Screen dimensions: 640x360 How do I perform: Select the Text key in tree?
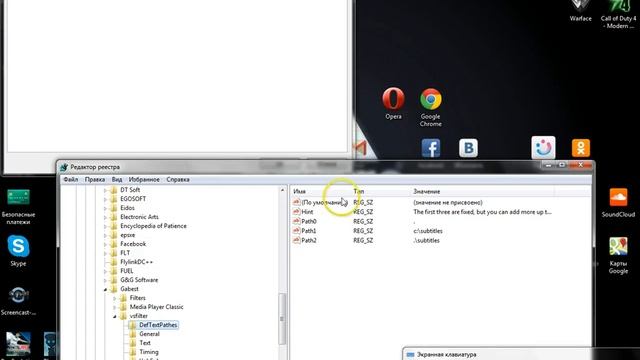click(x=145, y=343)
